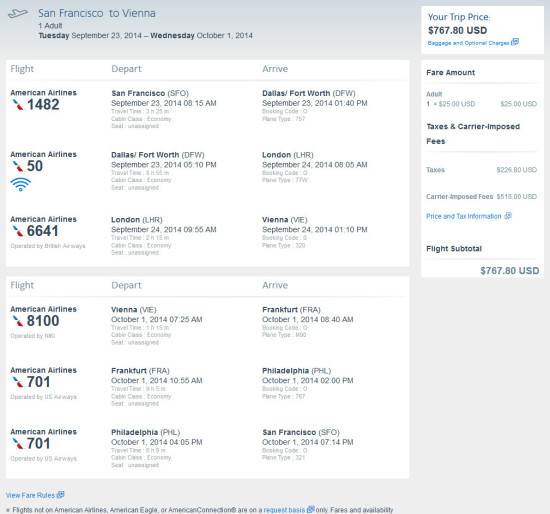This screenshot has height=514, width=550.
Task: Click the 1 Adult passenger text
Action: pyautogui.click(x=50, y=26)
